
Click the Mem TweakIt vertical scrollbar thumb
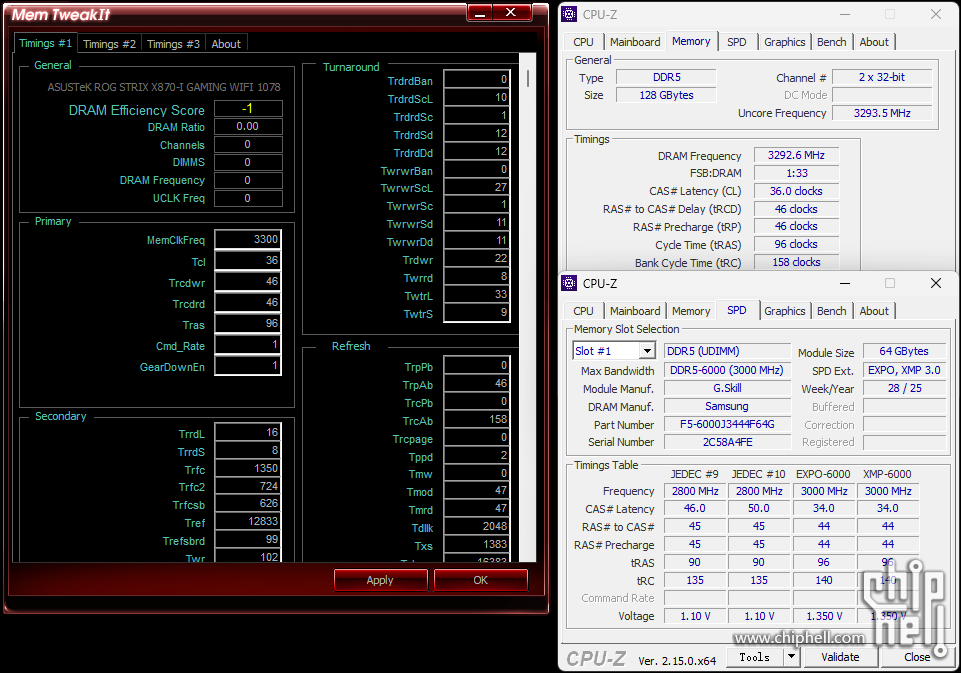tap(528, 78)
